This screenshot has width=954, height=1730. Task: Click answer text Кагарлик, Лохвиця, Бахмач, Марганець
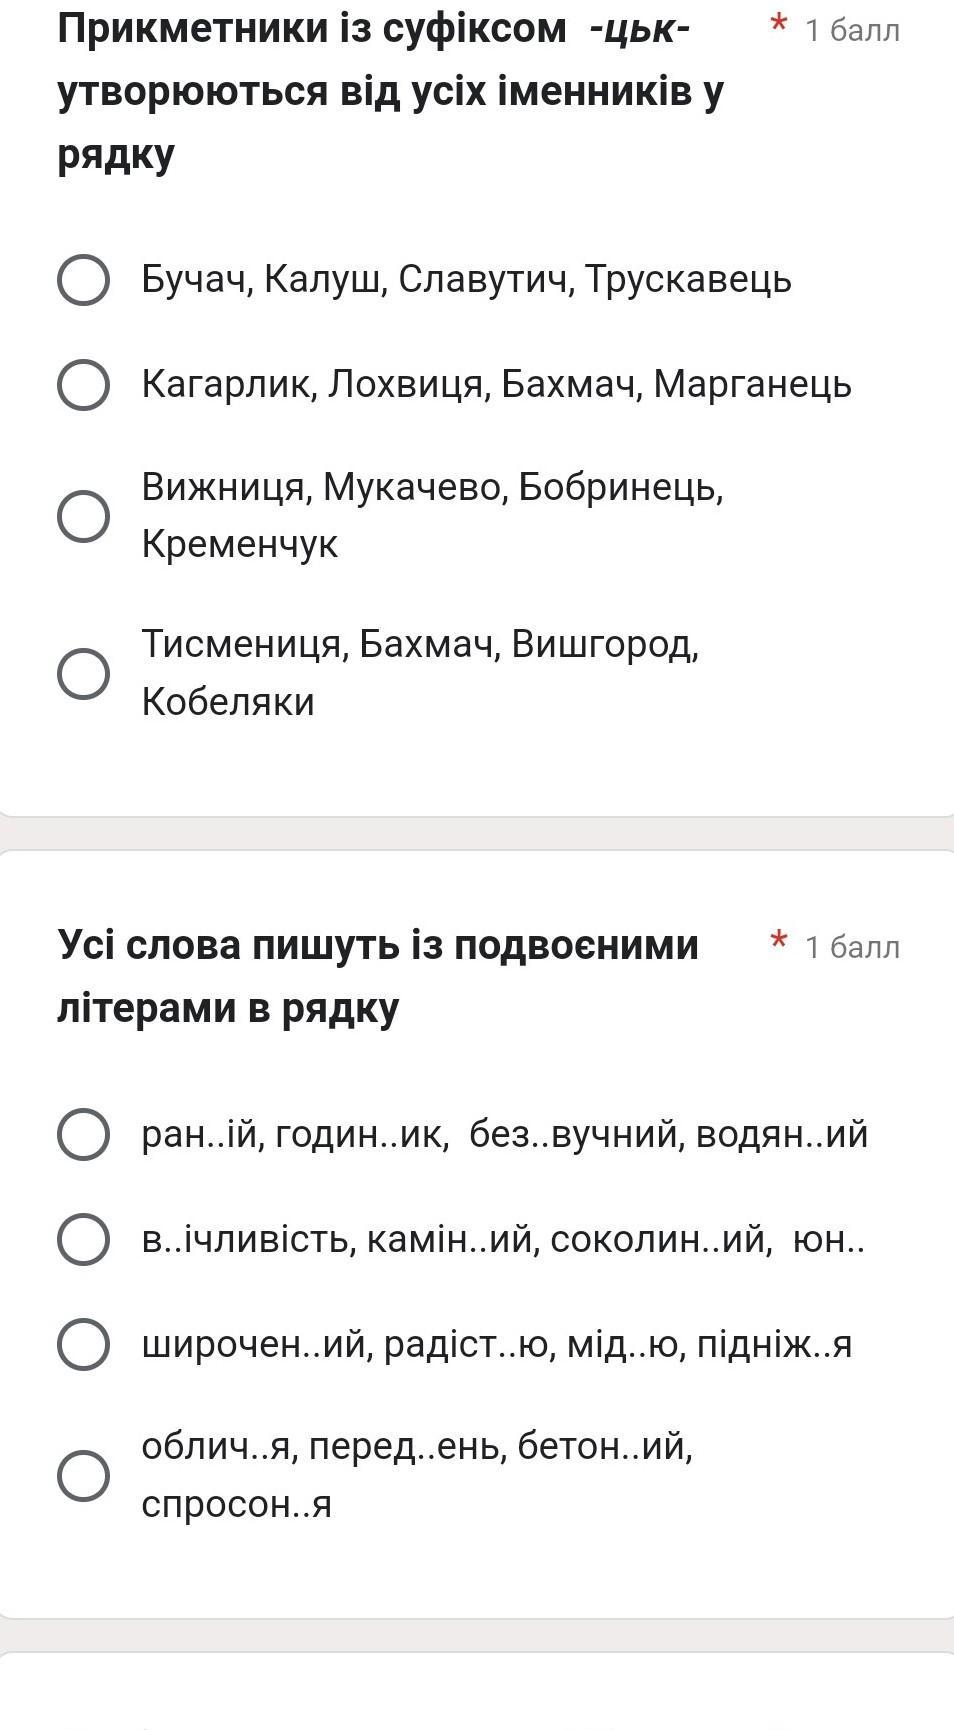[497, 384]
